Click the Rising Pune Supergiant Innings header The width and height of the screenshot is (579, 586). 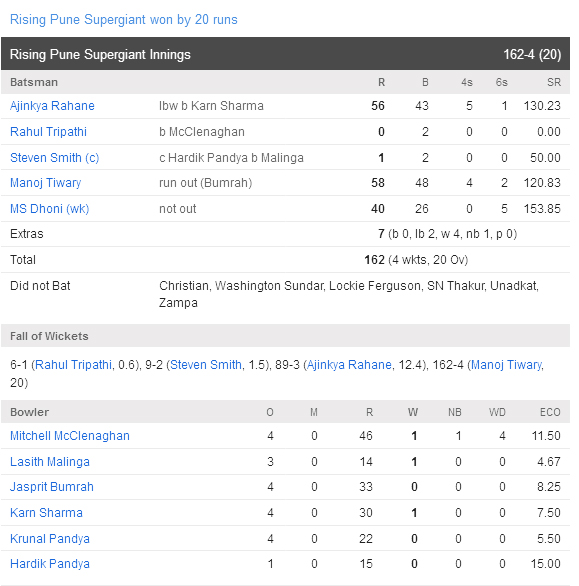click(286, 54)
